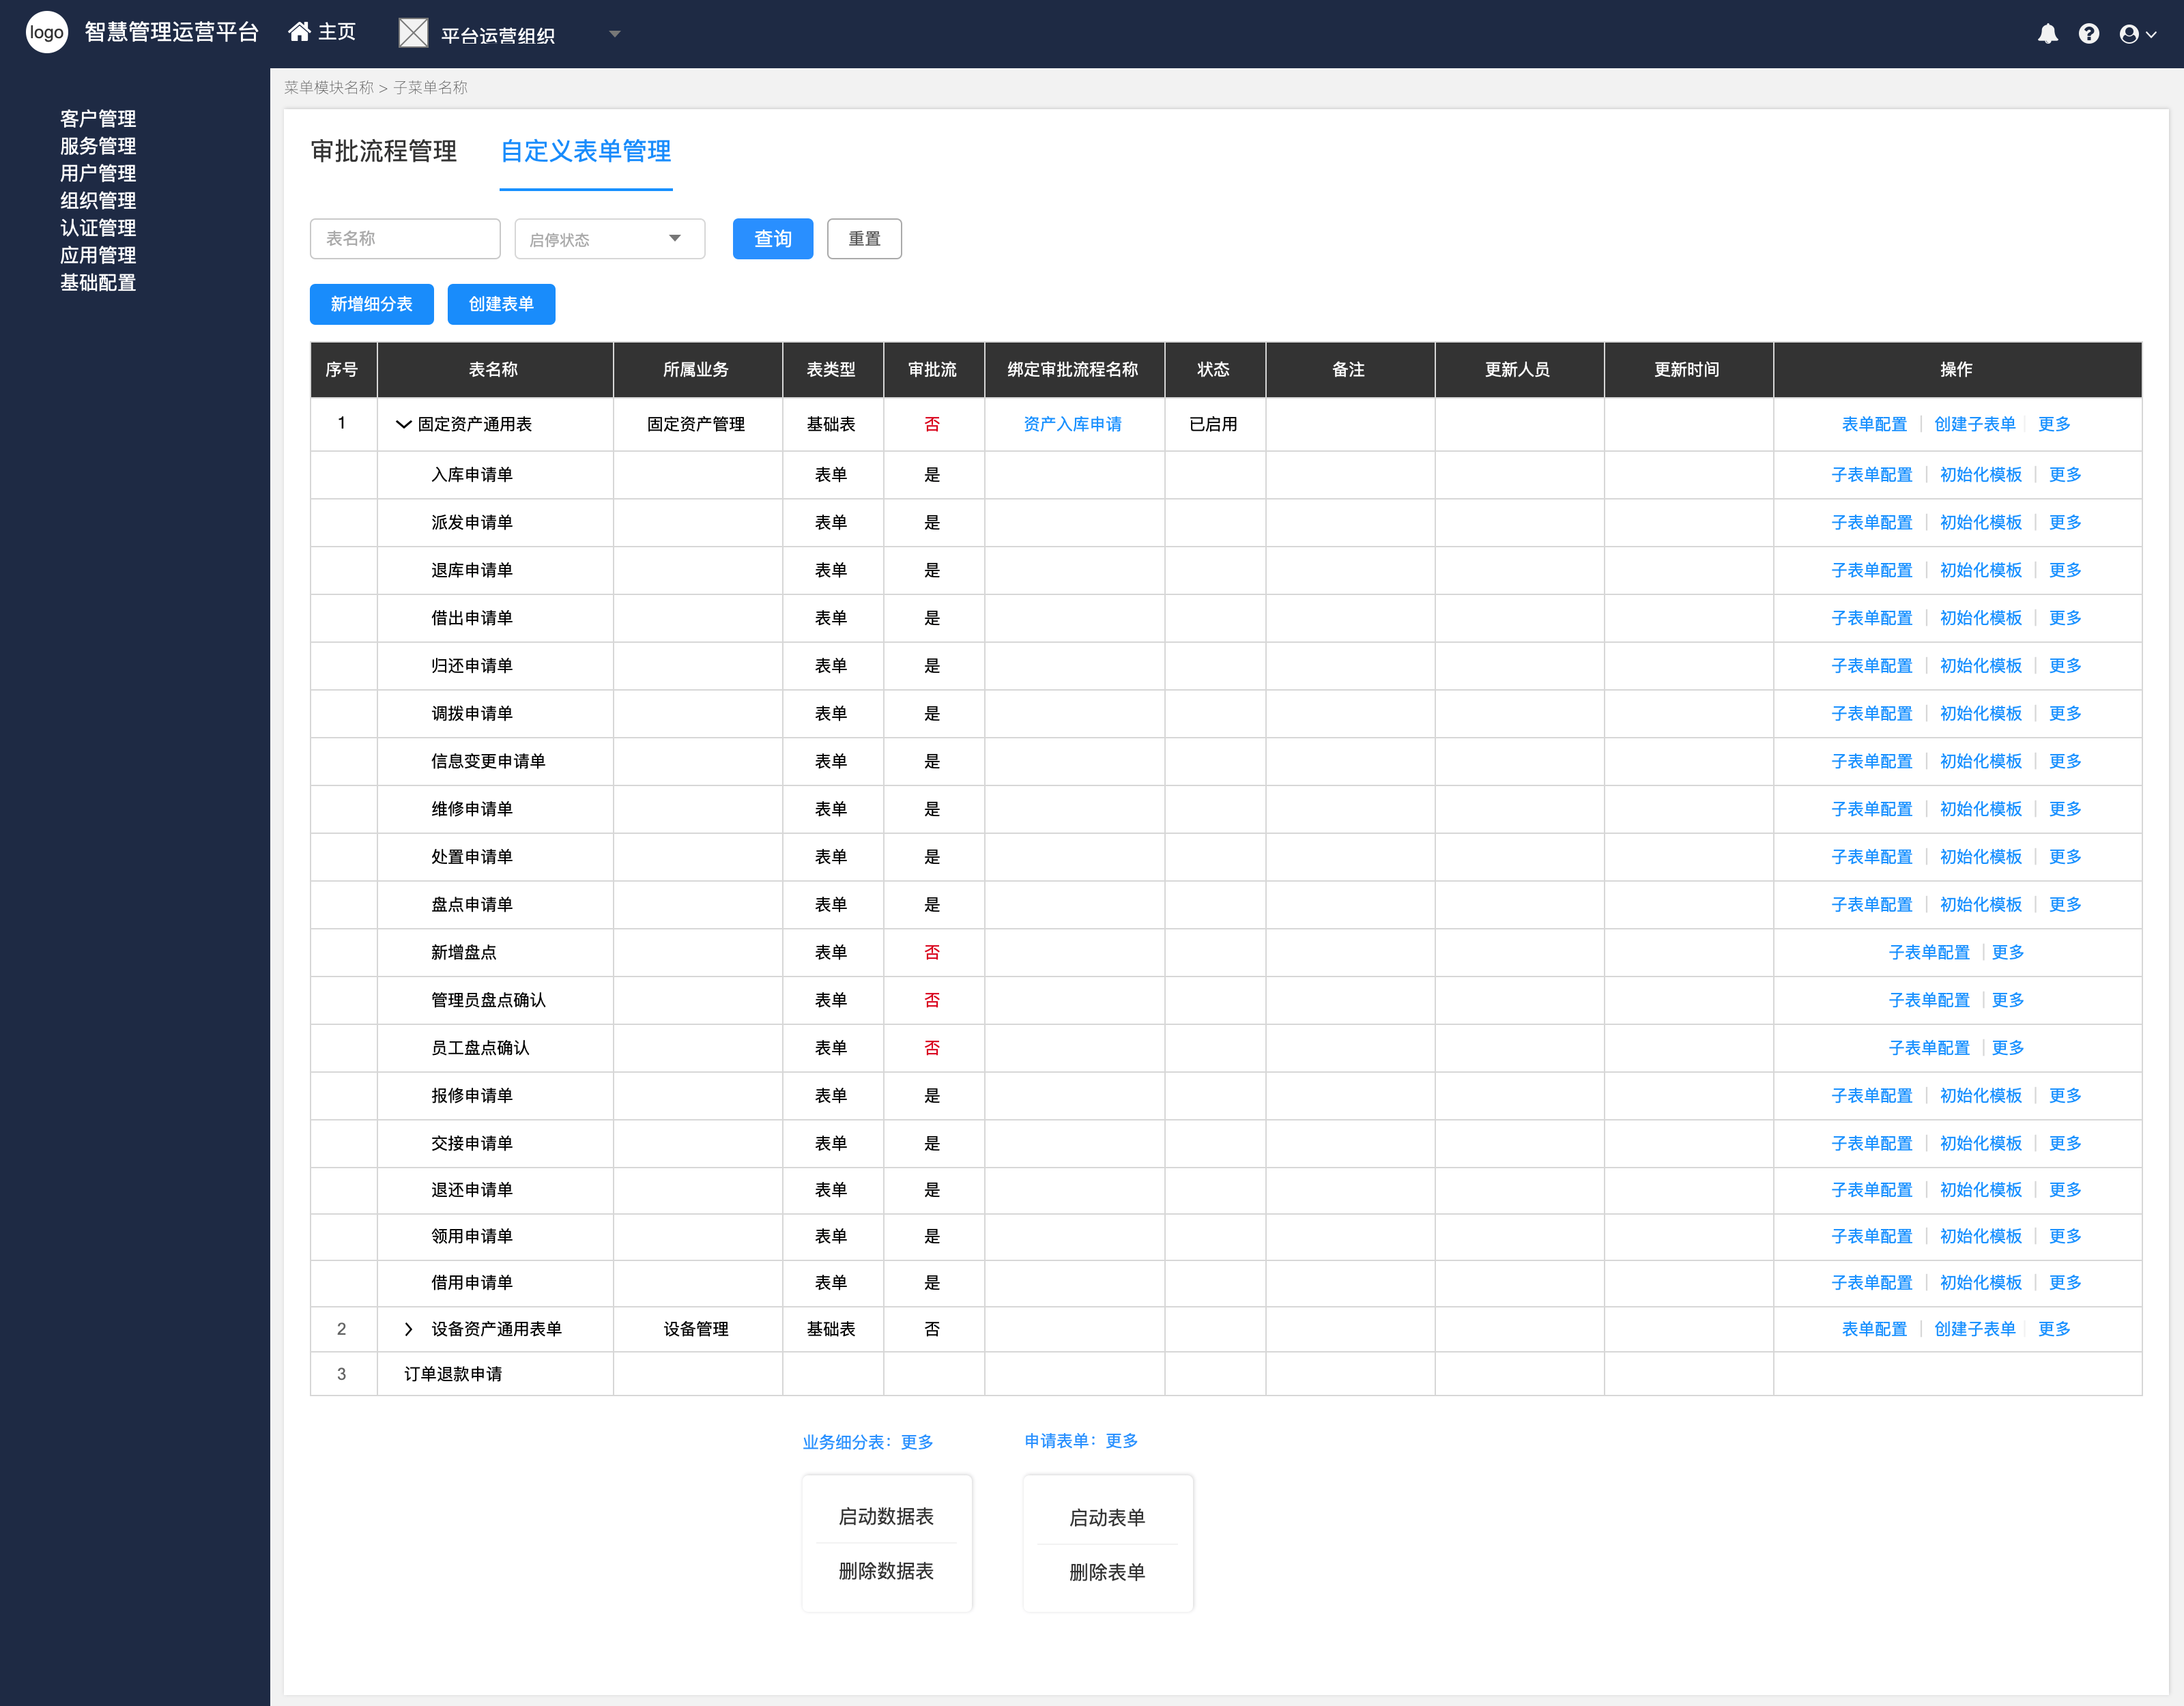Open 资产入库申请 workflow link
The width and height of the screenshot is (2184, 1706).
point(1073,424)
